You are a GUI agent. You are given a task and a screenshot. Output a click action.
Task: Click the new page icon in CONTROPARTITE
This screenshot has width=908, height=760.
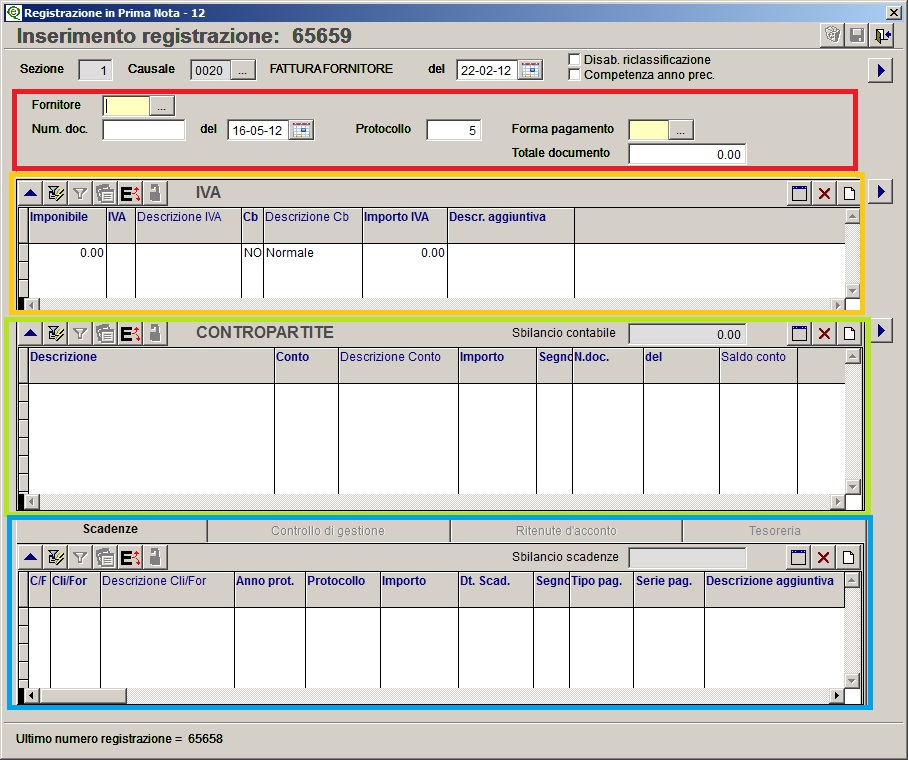click(x=849, y=333)
